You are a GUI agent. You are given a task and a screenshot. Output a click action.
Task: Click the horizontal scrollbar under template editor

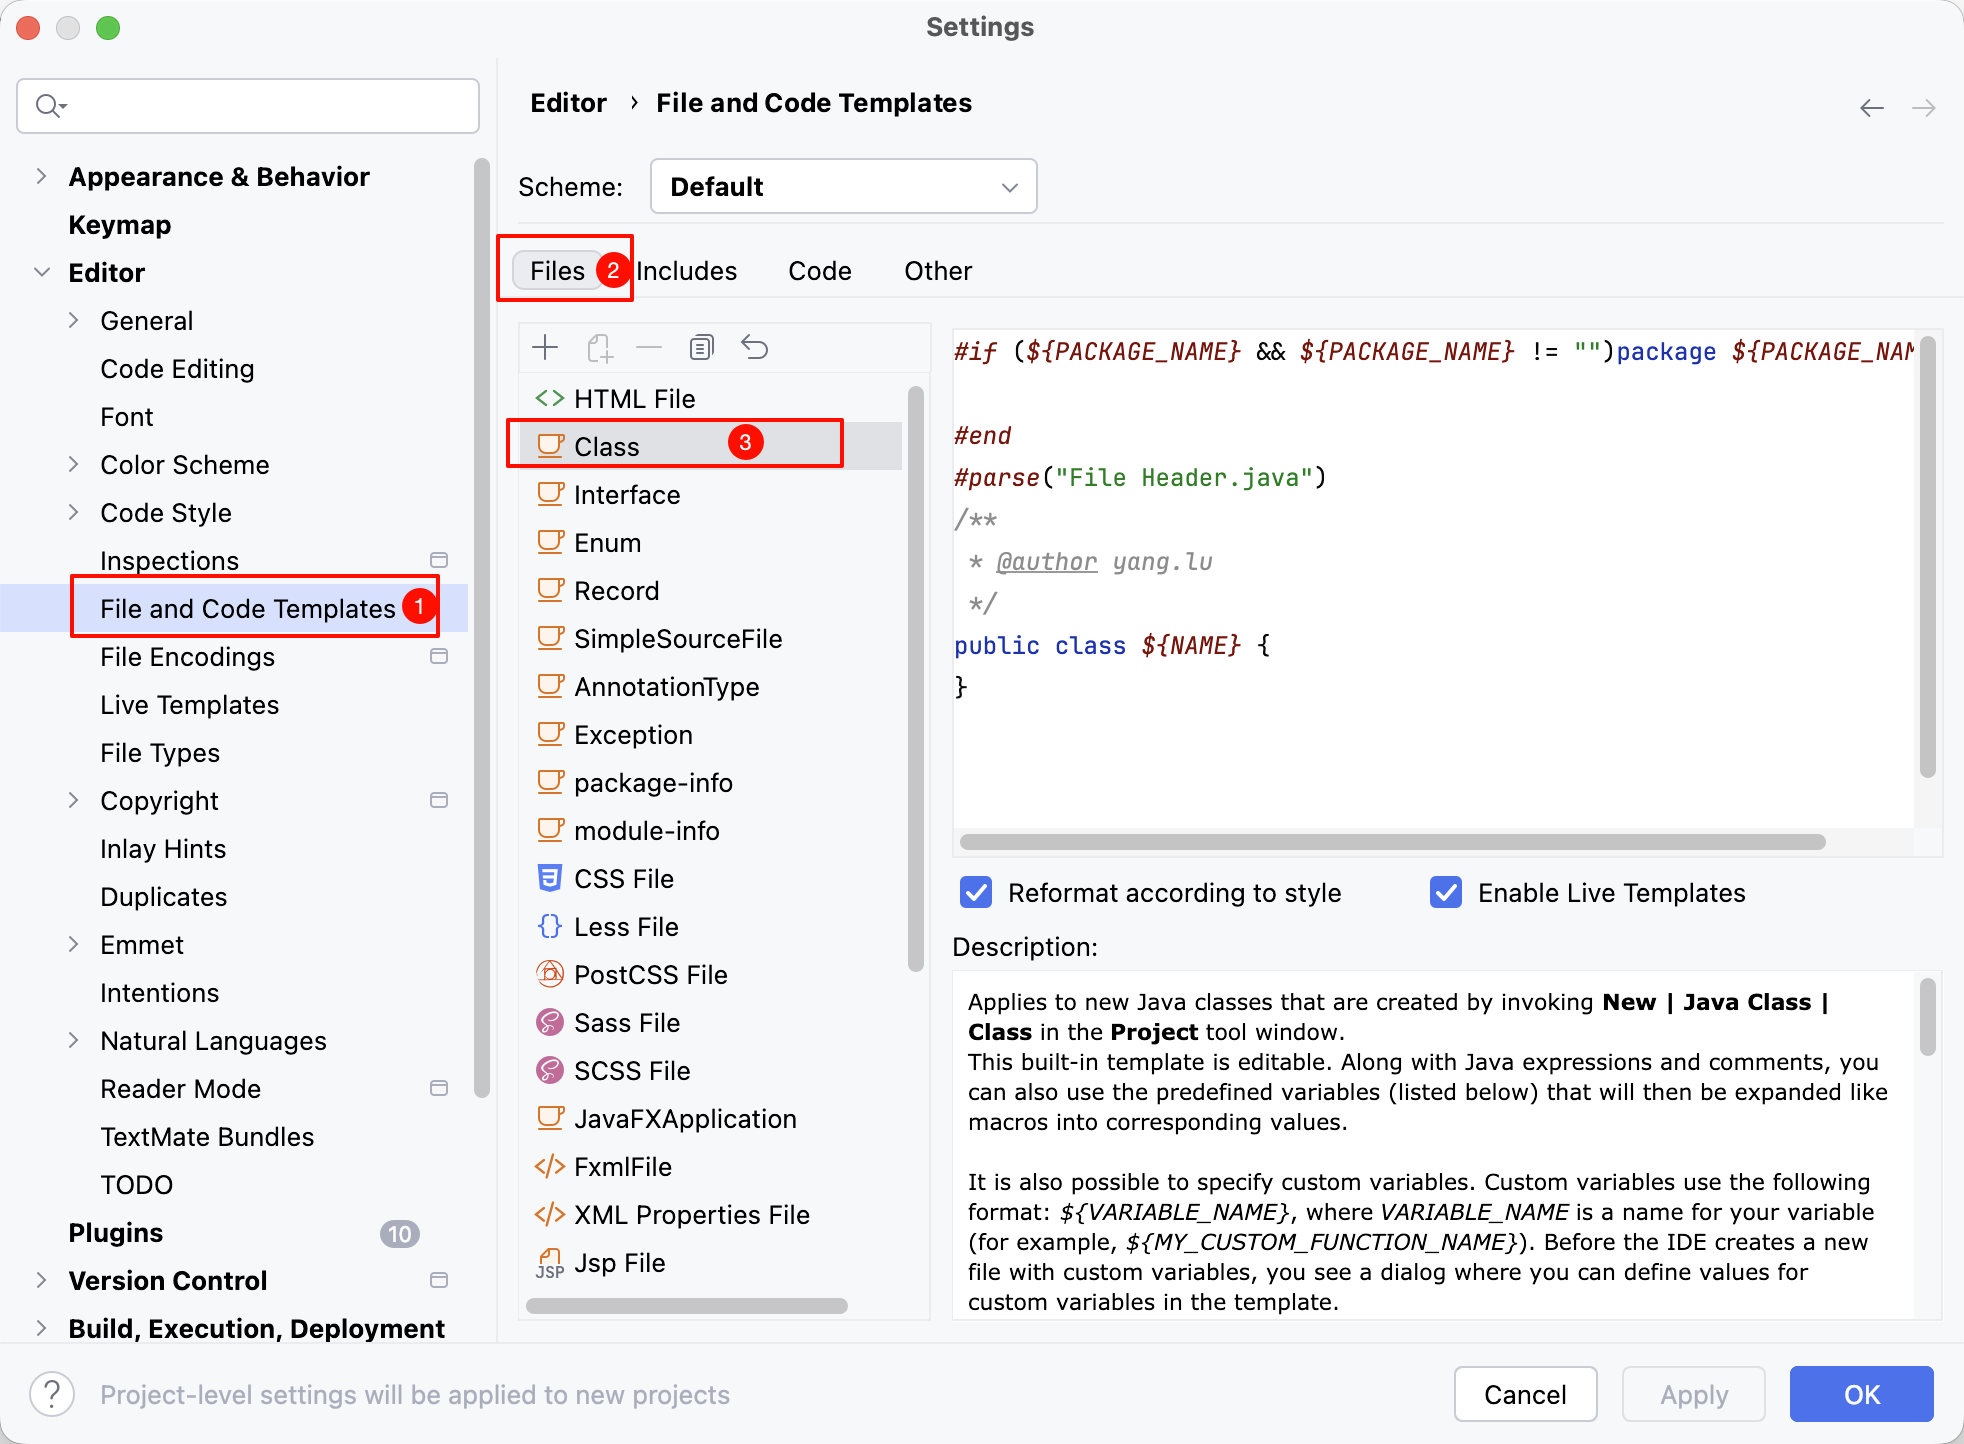[1392, 842]
